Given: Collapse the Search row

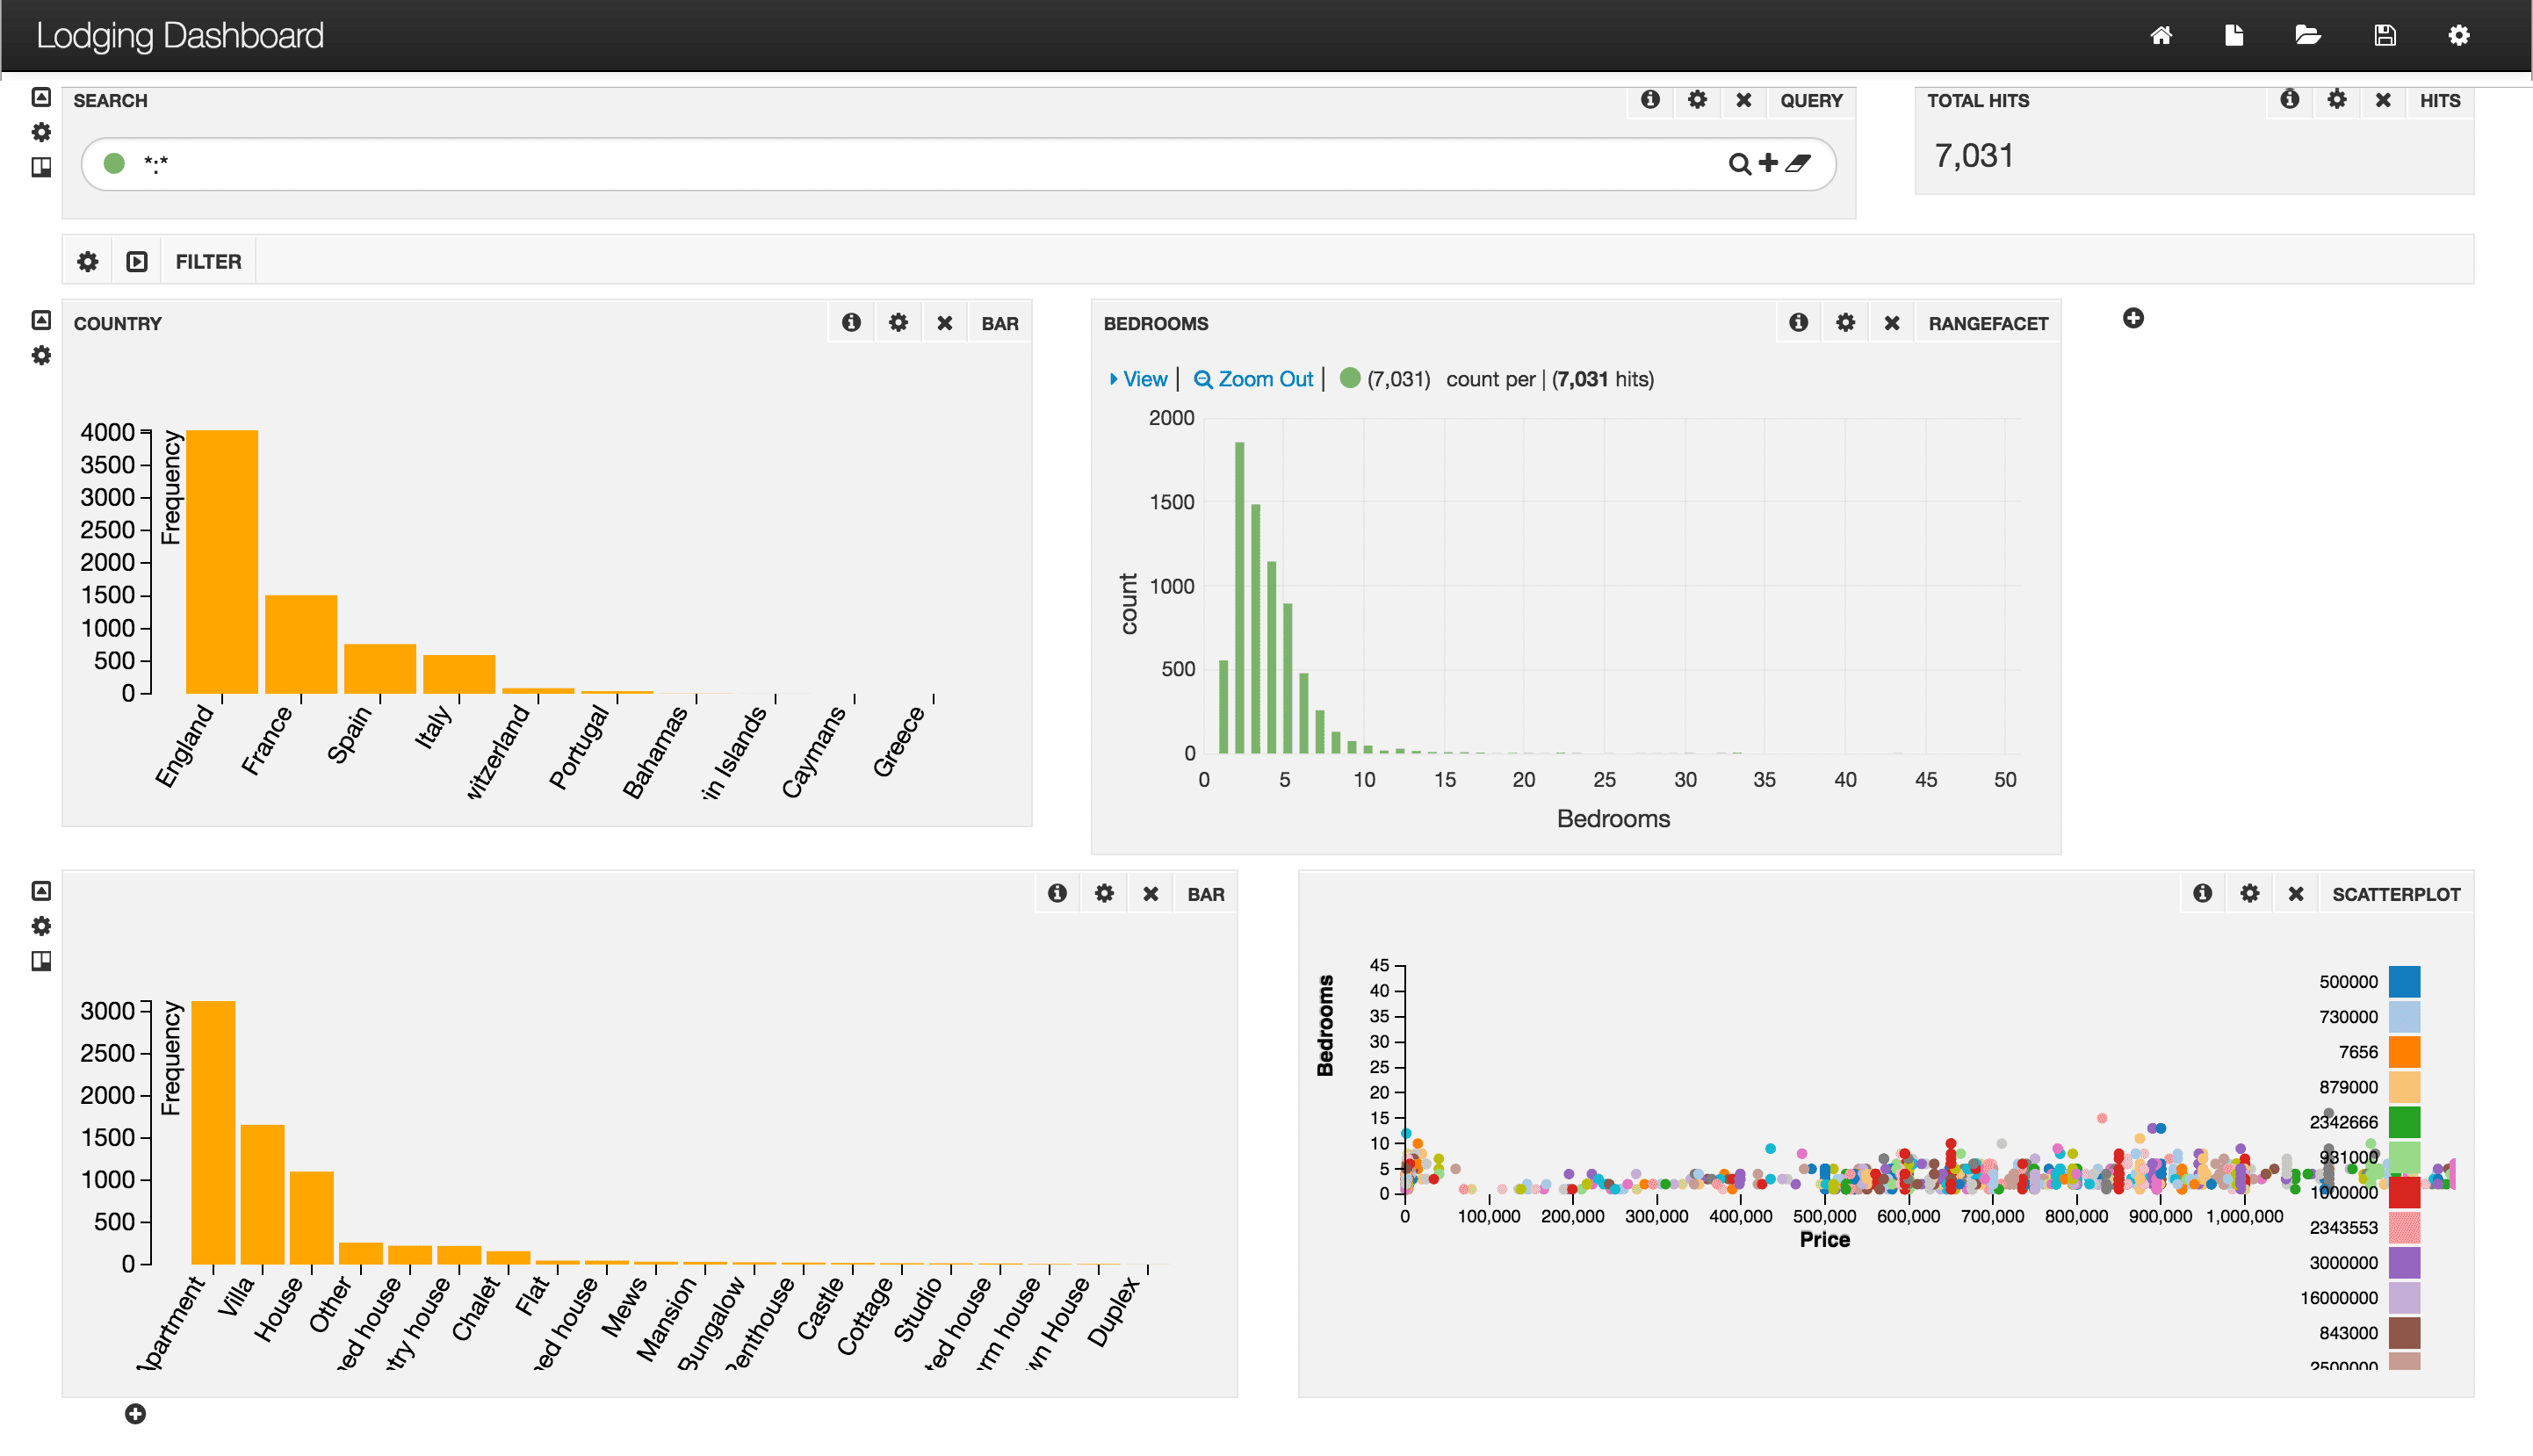Looking at the screenshot, I should pyautogui.click(x=41, y=97).
